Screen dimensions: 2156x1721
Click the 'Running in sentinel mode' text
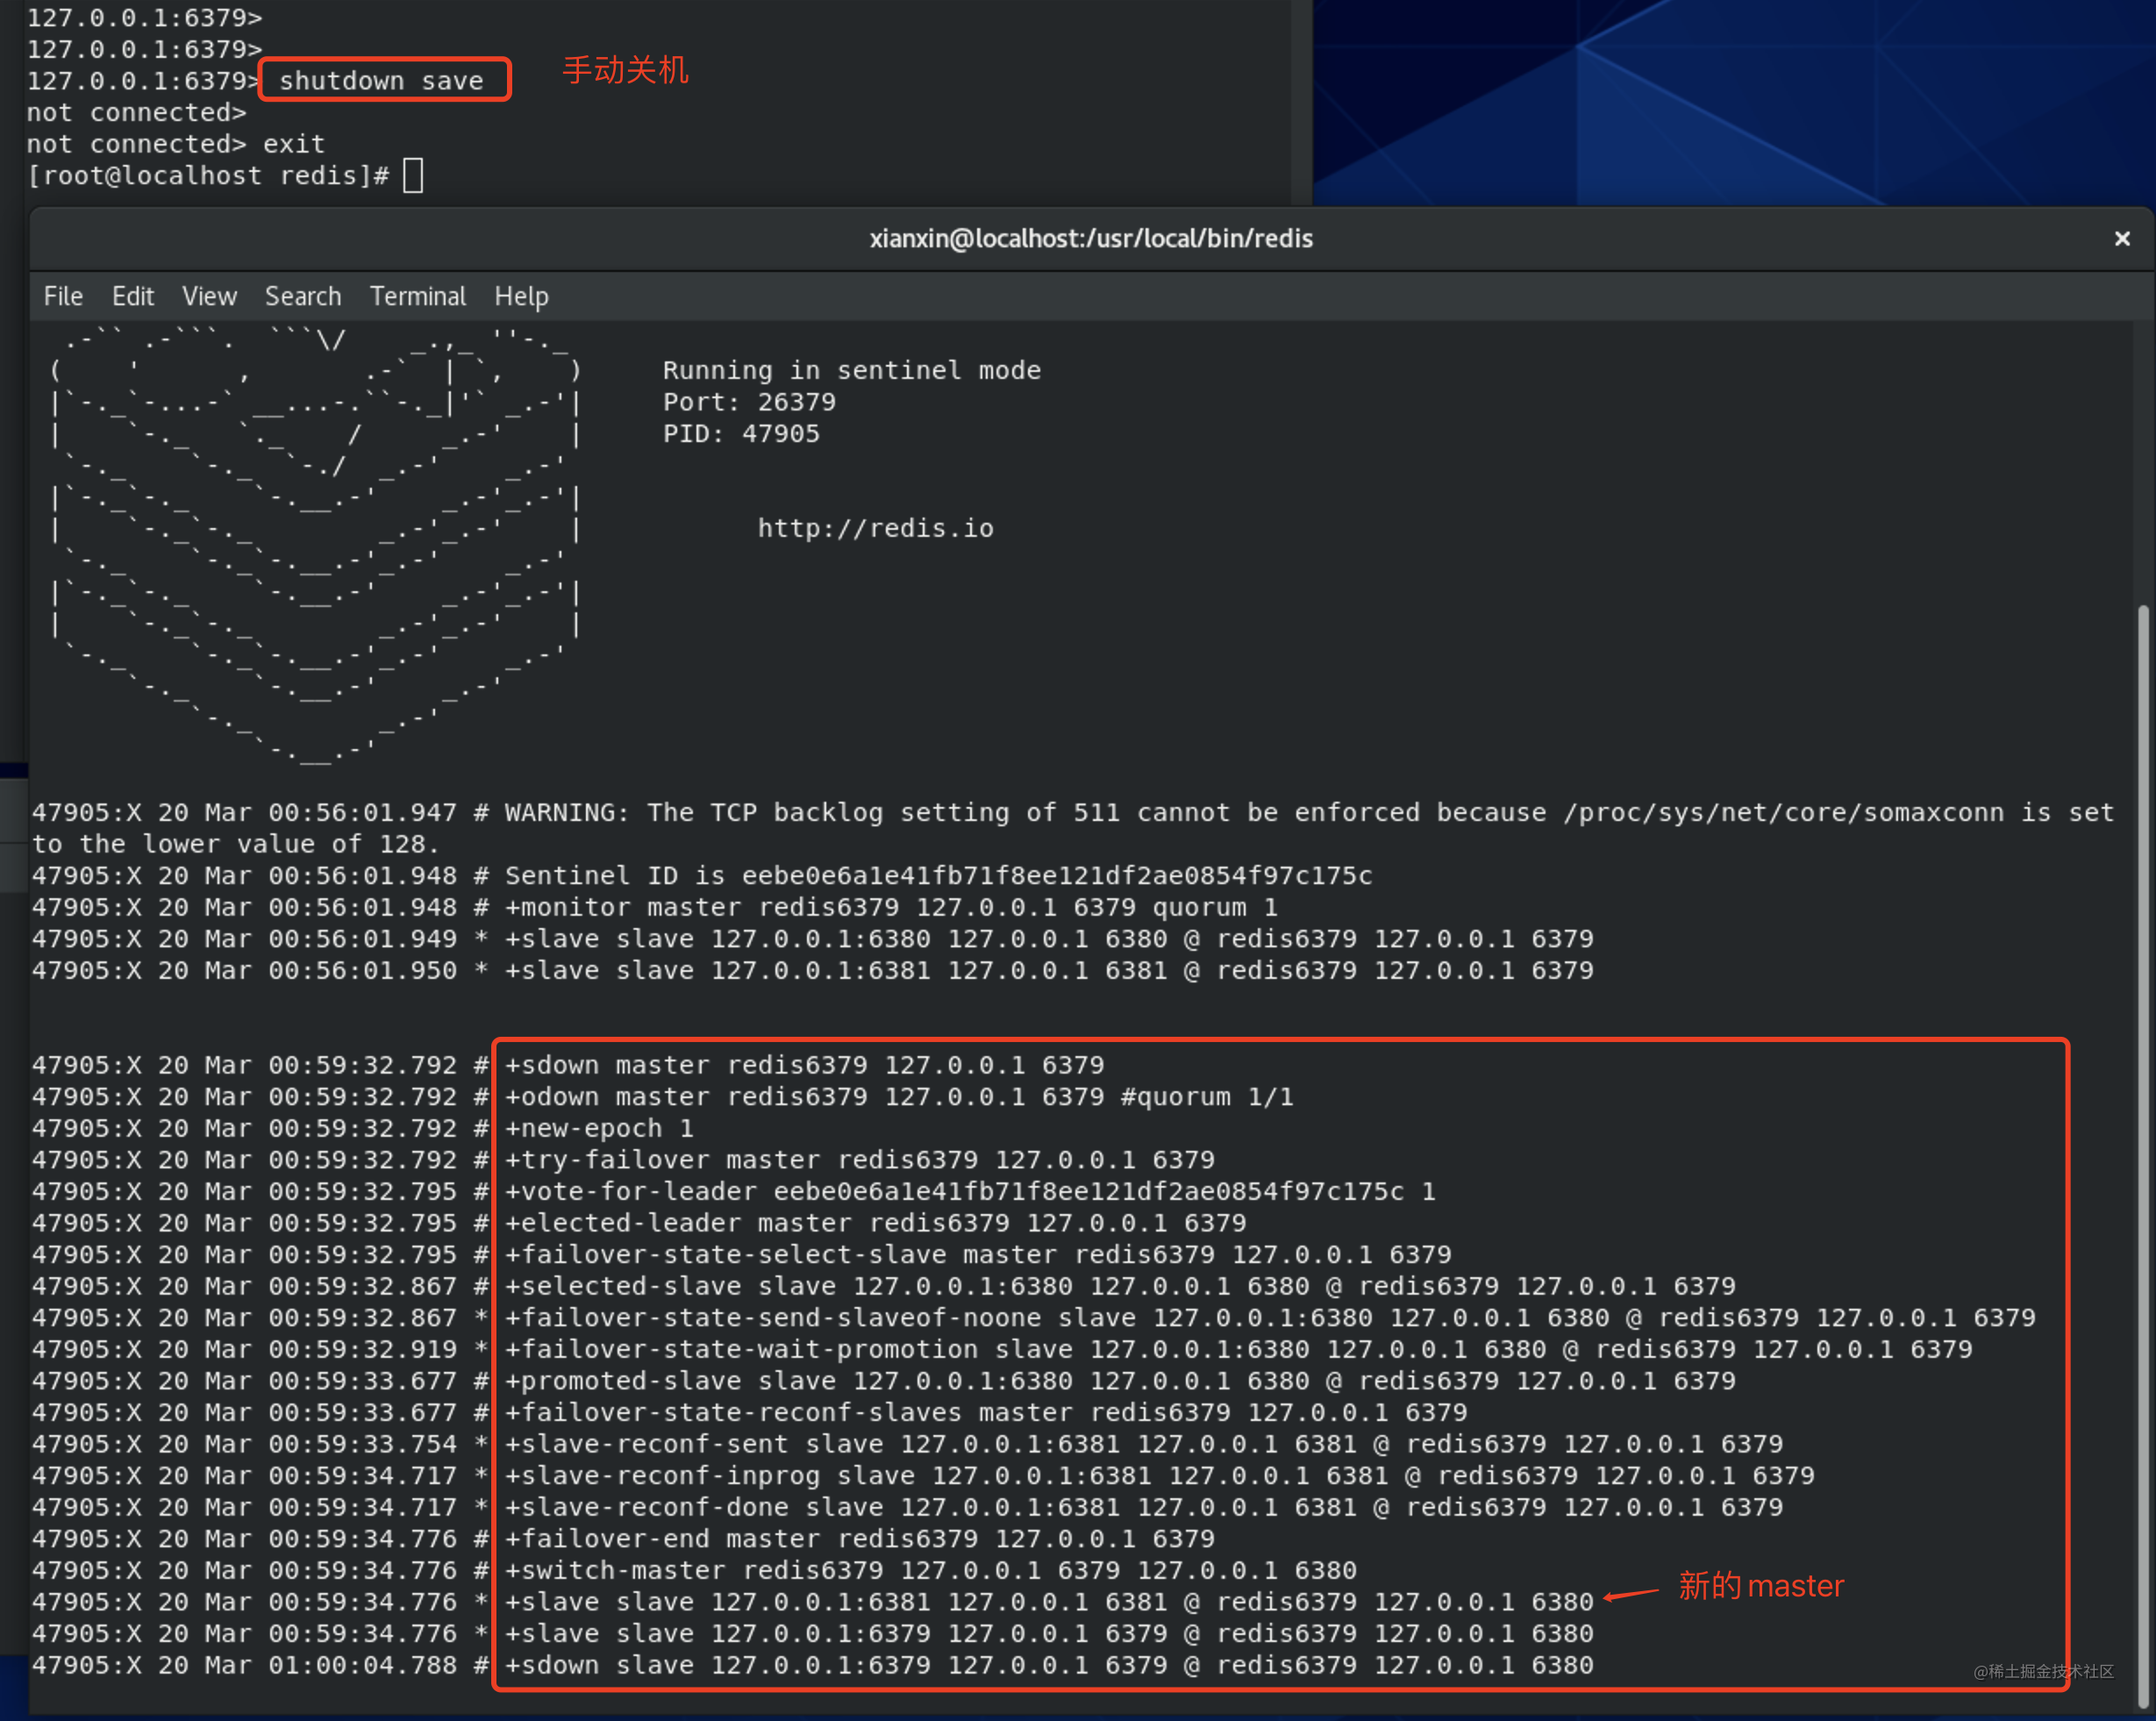click(x=851, y=370)
